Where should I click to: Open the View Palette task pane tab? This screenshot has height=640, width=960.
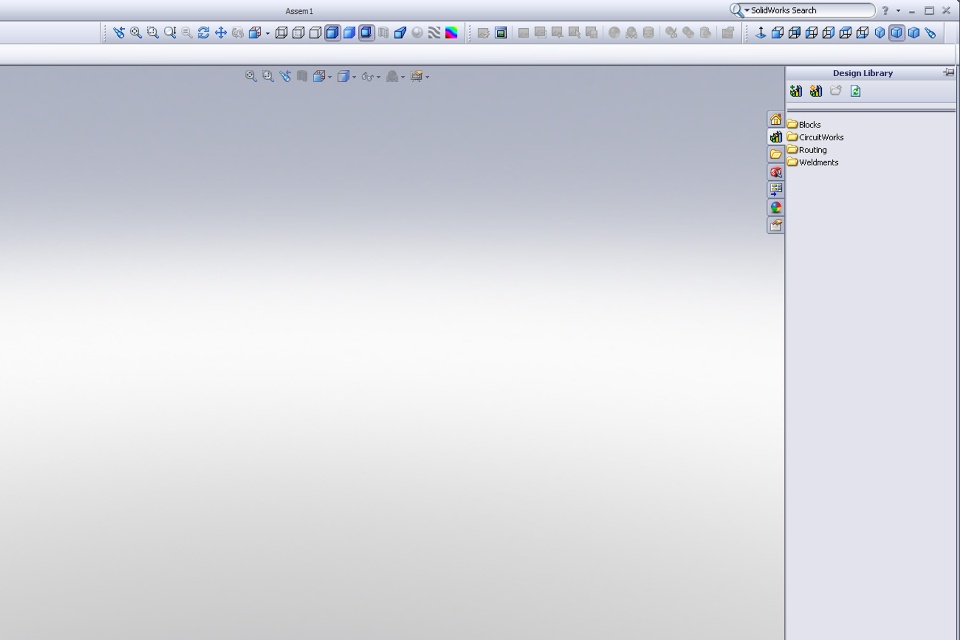776,190
